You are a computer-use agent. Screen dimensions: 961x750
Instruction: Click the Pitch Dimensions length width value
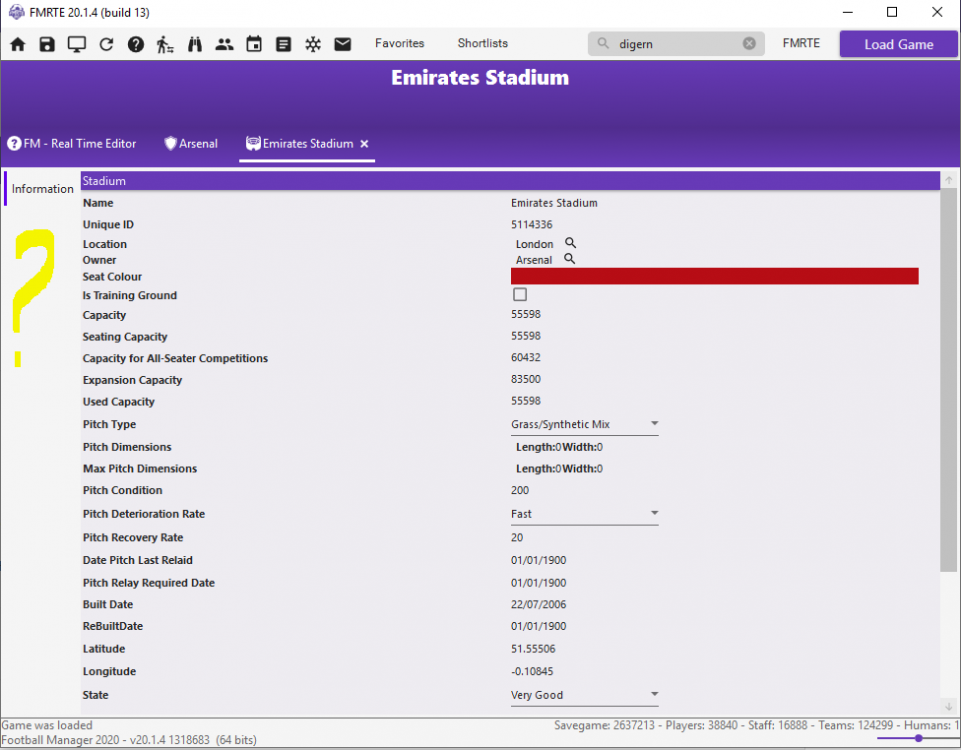pyautogui.click(x=559, y=447)
